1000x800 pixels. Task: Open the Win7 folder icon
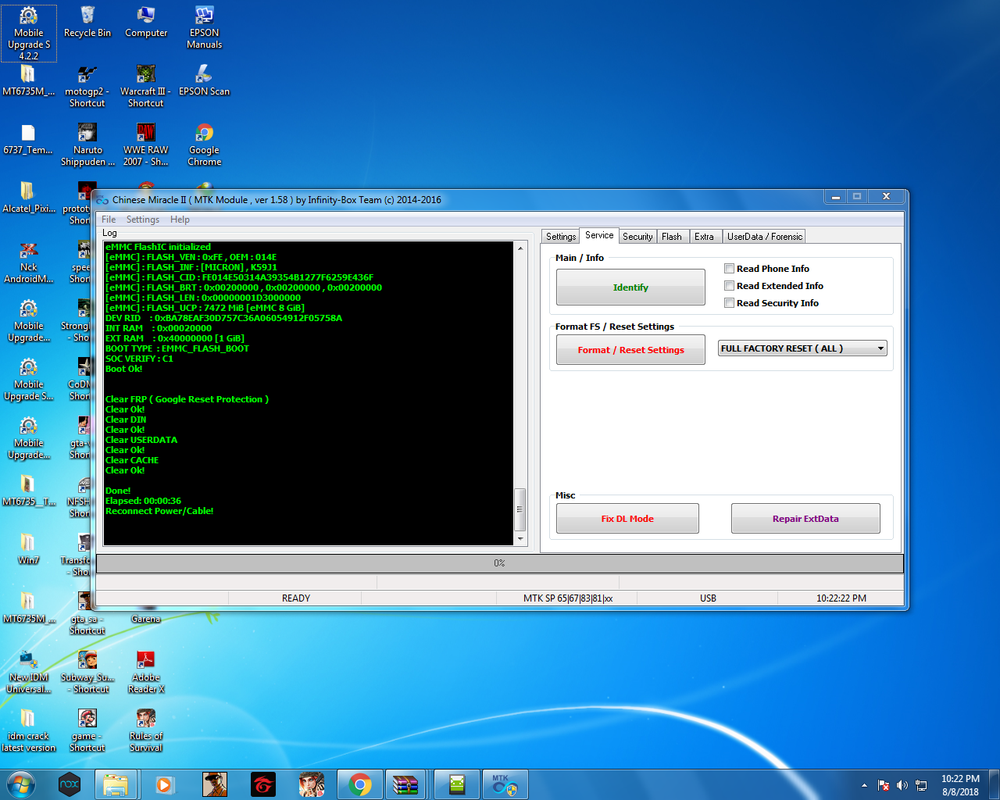[28, 550]
